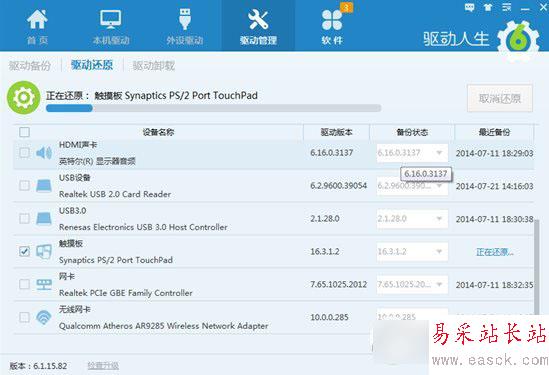Screen dimensions: 549x375
Task: Click the 6.16.0.3137 tooltip popup
Action: [426, 174]
